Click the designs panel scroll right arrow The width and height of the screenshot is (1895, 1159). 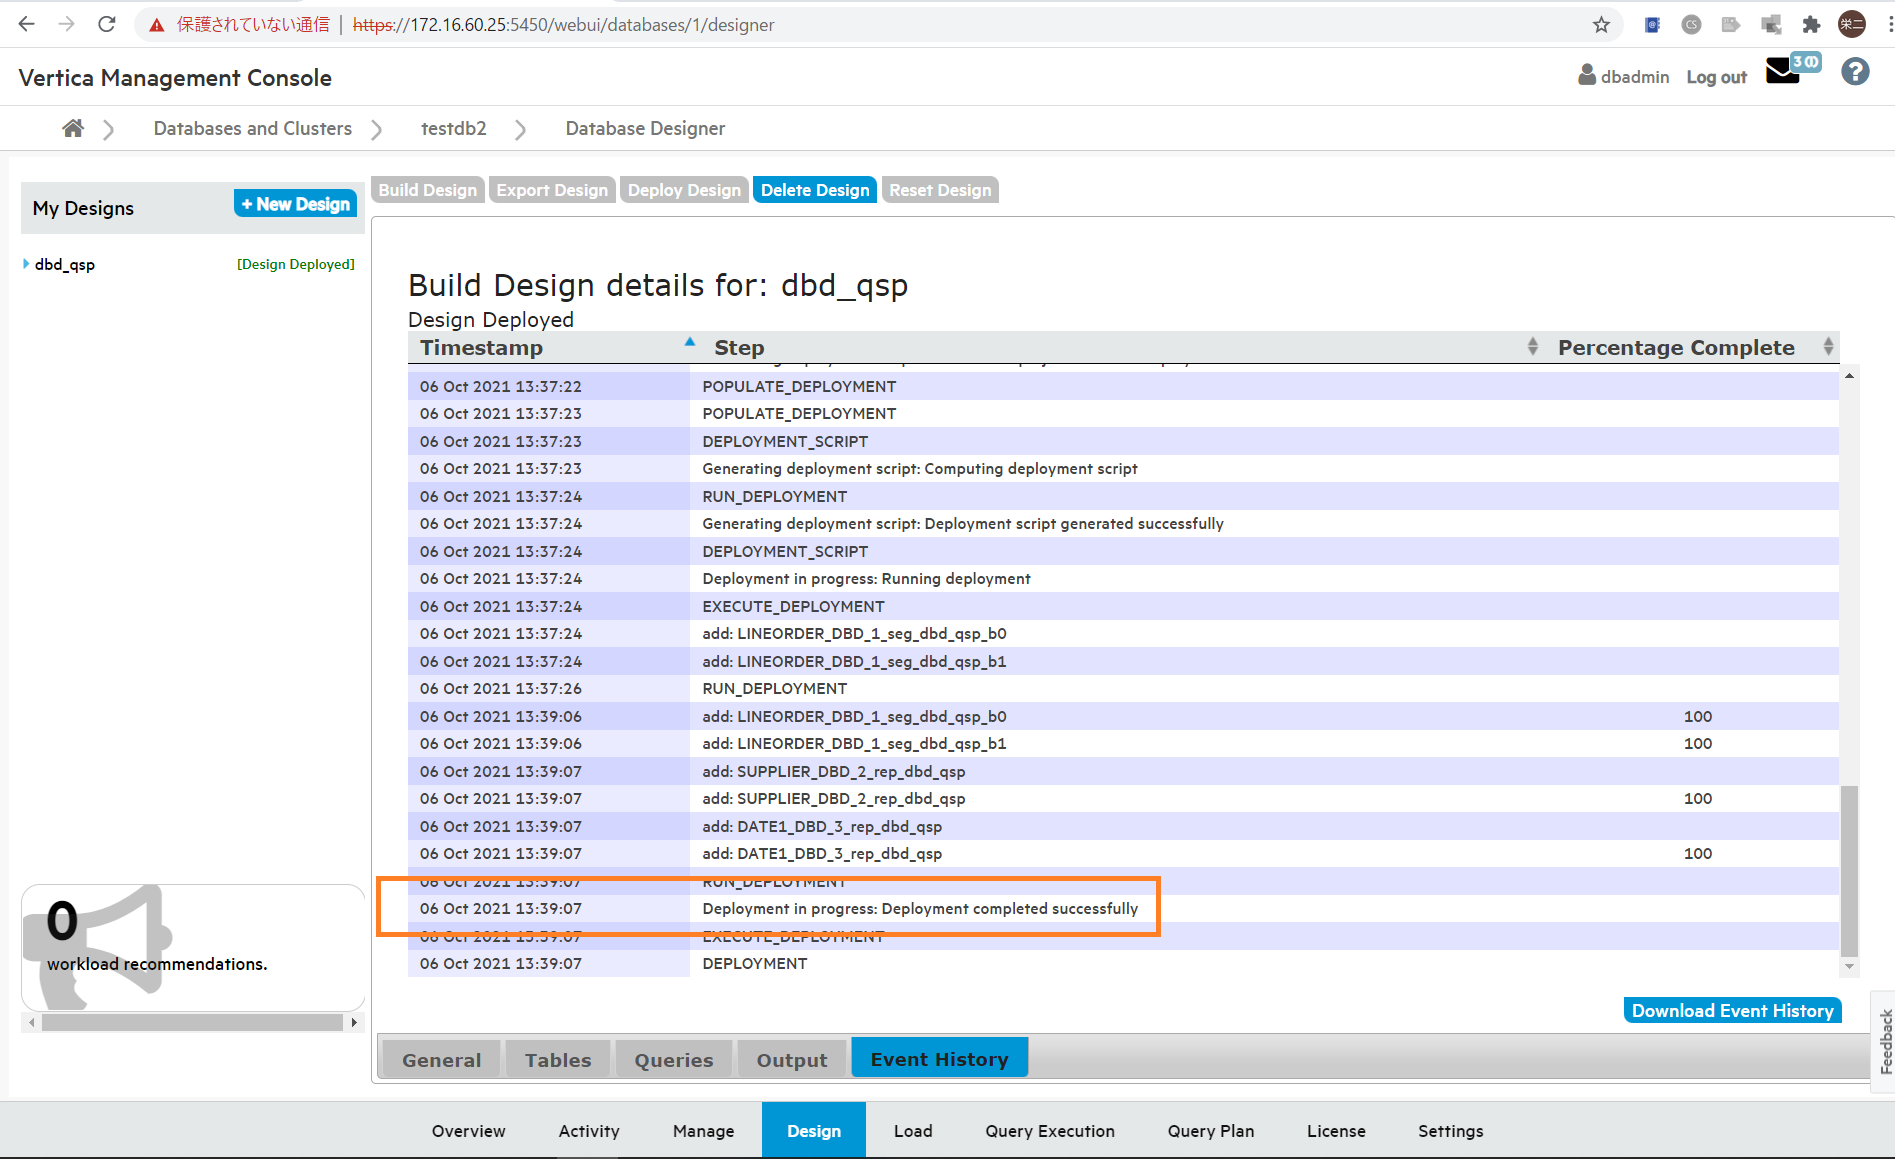[354, 1022]
